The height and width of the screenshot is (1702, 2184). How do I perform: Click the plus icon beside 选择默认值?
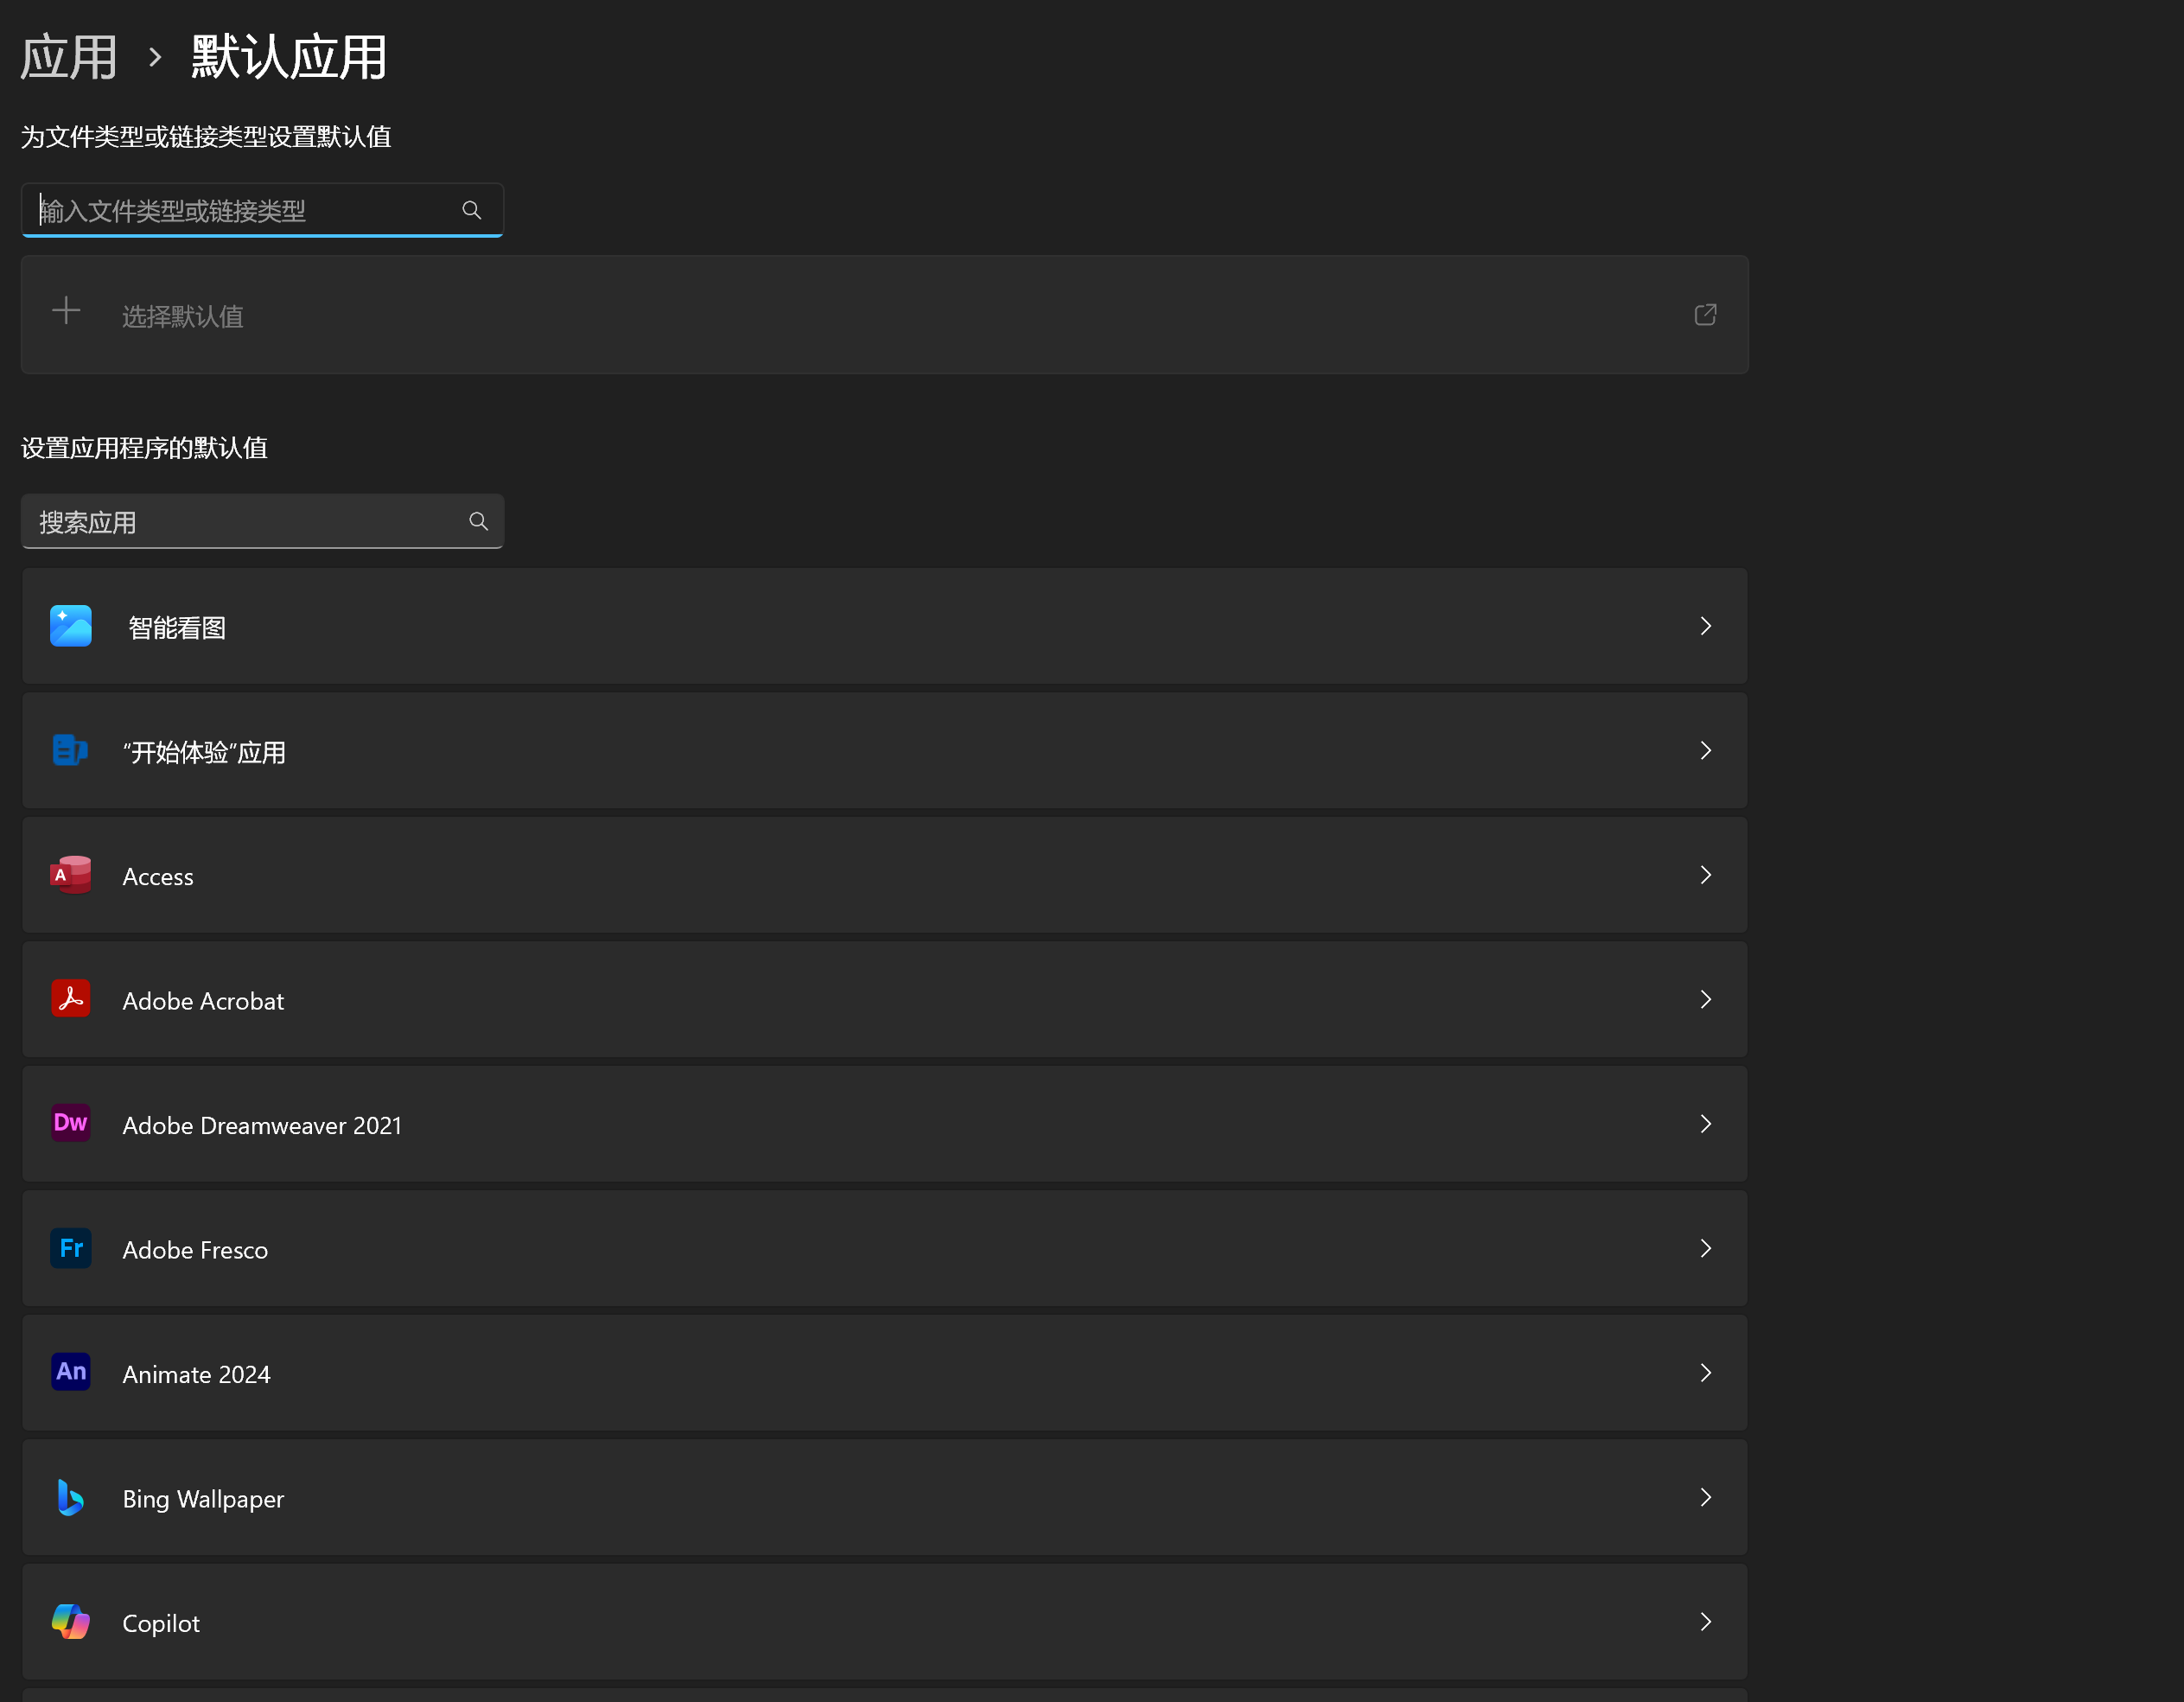tap(66, 311)
